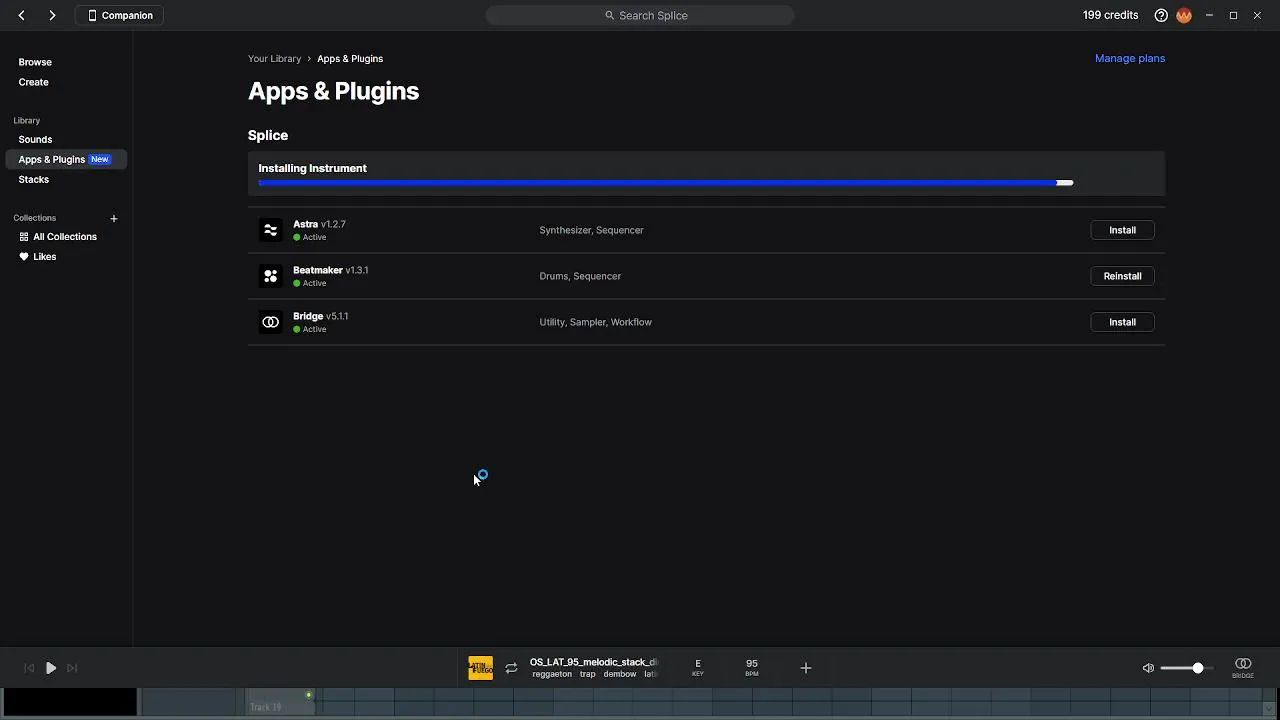
Task: Select the Astra plugin name
Action: point(305,224)
